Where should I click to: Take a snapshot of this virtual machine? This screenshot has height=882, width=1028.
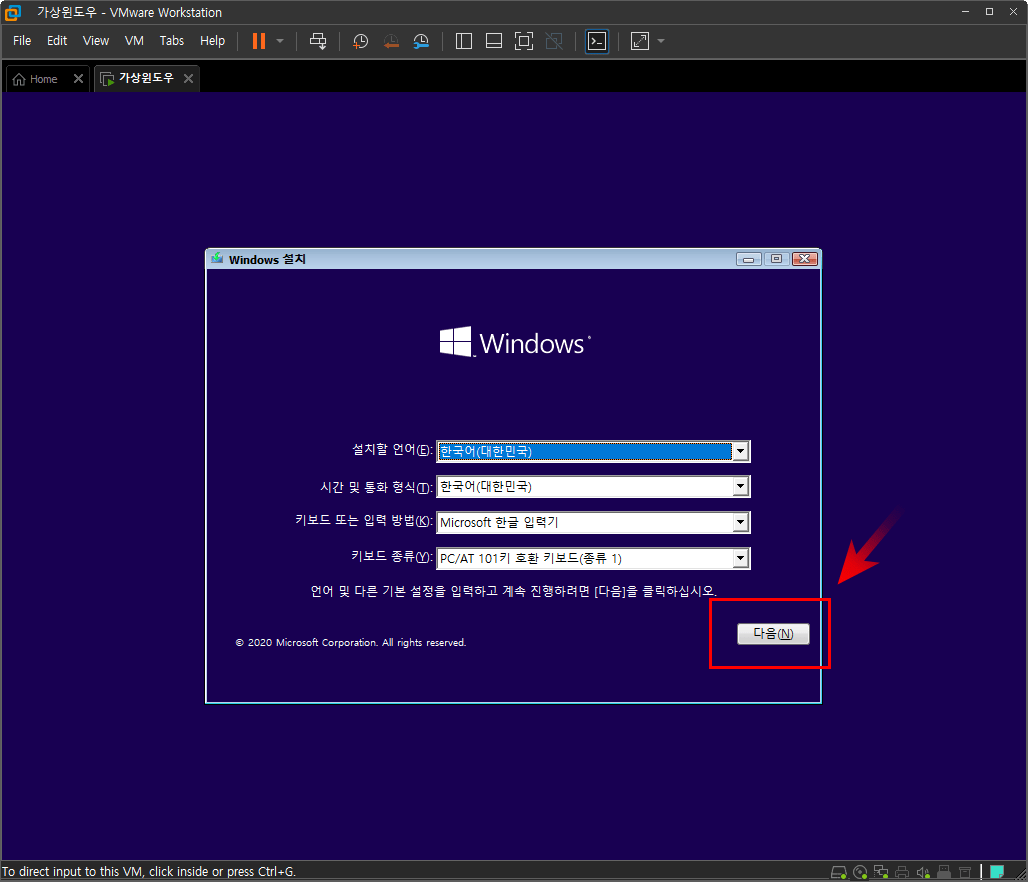[x=361, y=41]
